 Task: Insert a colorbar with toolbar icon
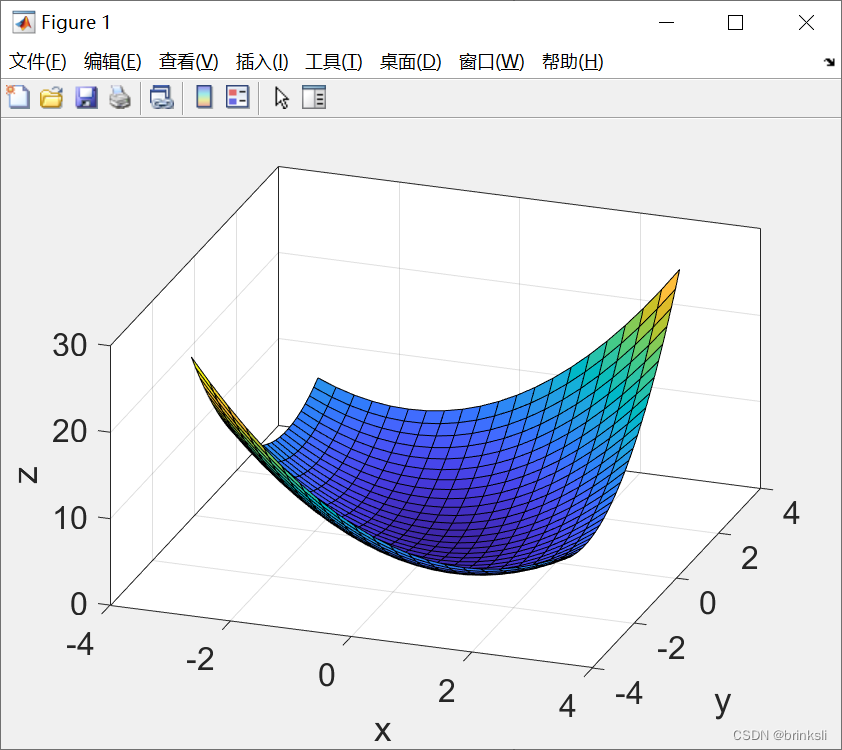point(204,97)
